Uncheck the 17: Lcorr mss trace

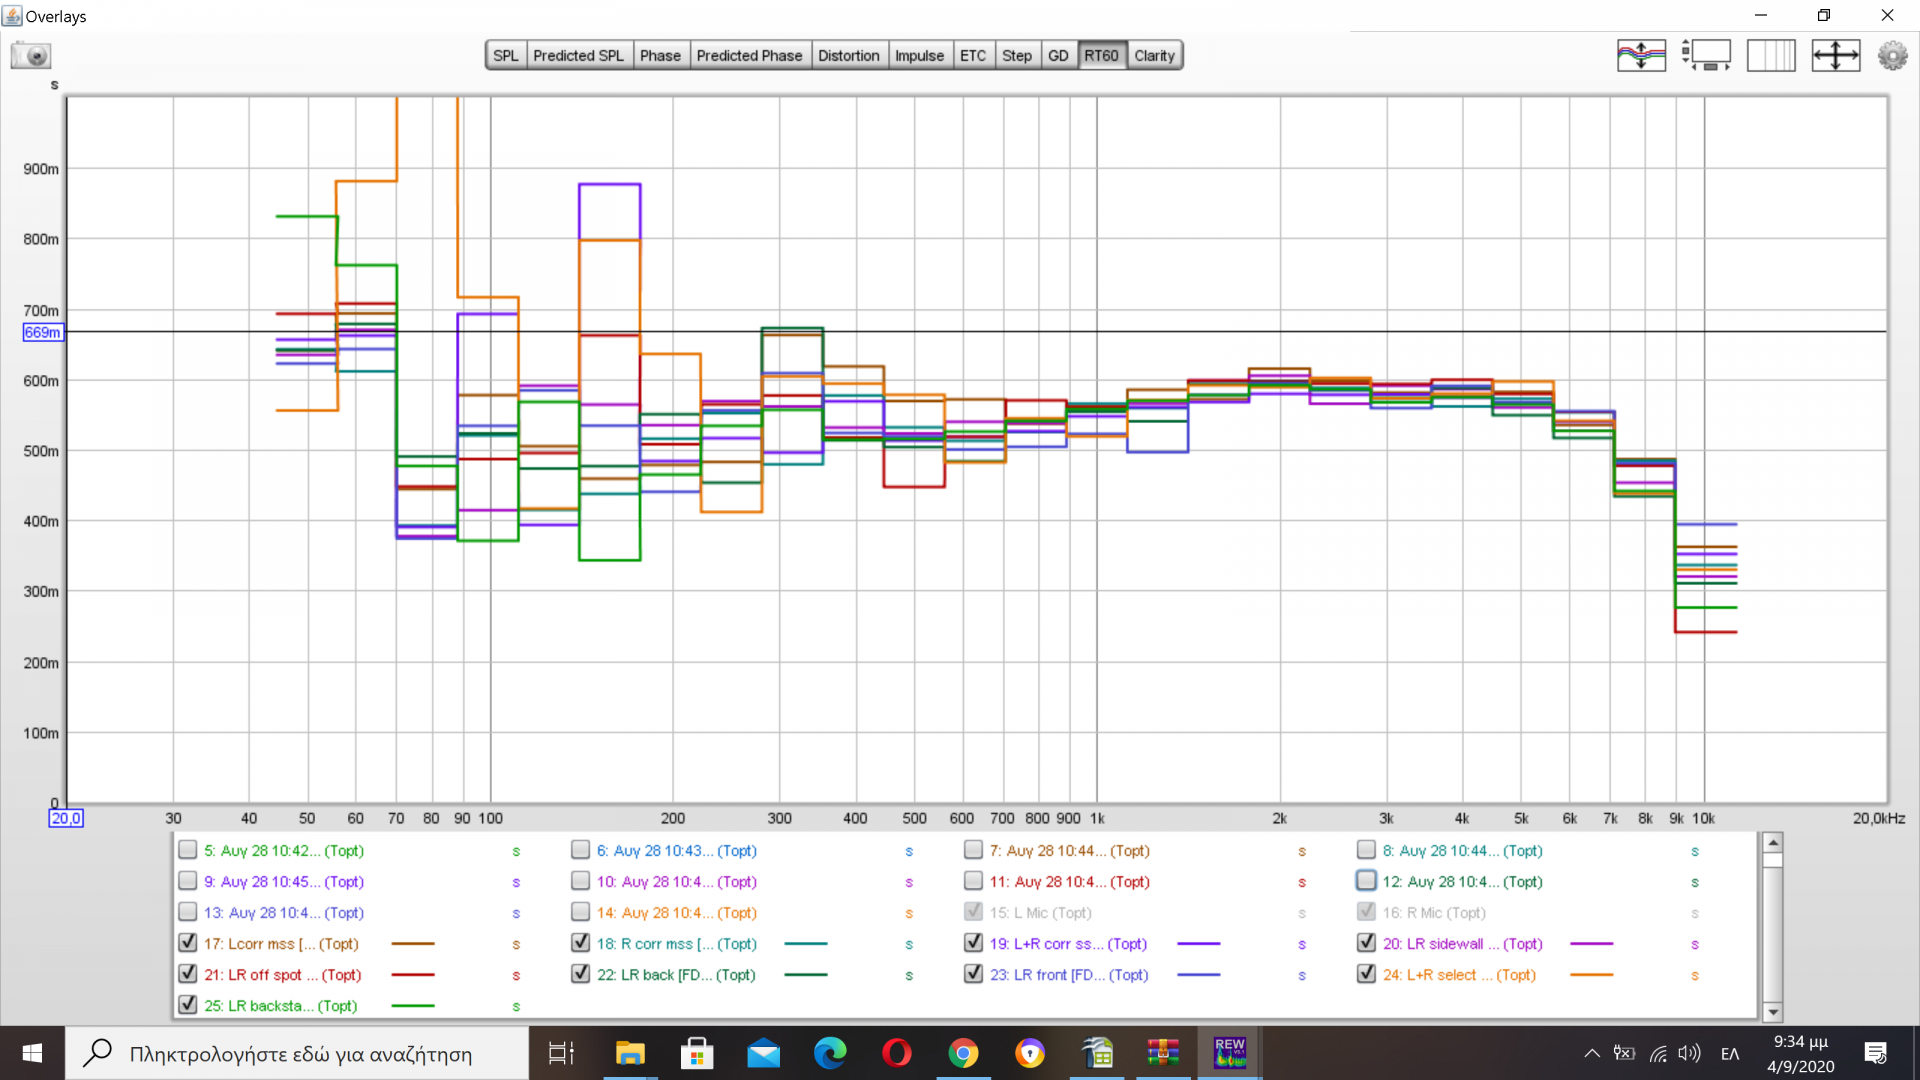(187, 943)
